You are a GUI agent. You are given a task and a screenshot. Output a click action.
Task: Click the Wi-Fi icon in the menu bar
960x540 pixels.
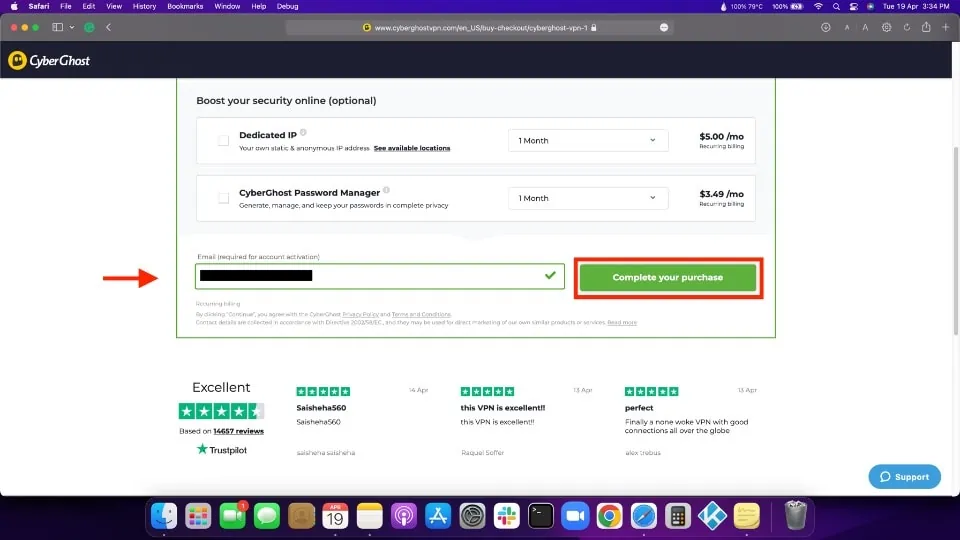coord(818,6)
